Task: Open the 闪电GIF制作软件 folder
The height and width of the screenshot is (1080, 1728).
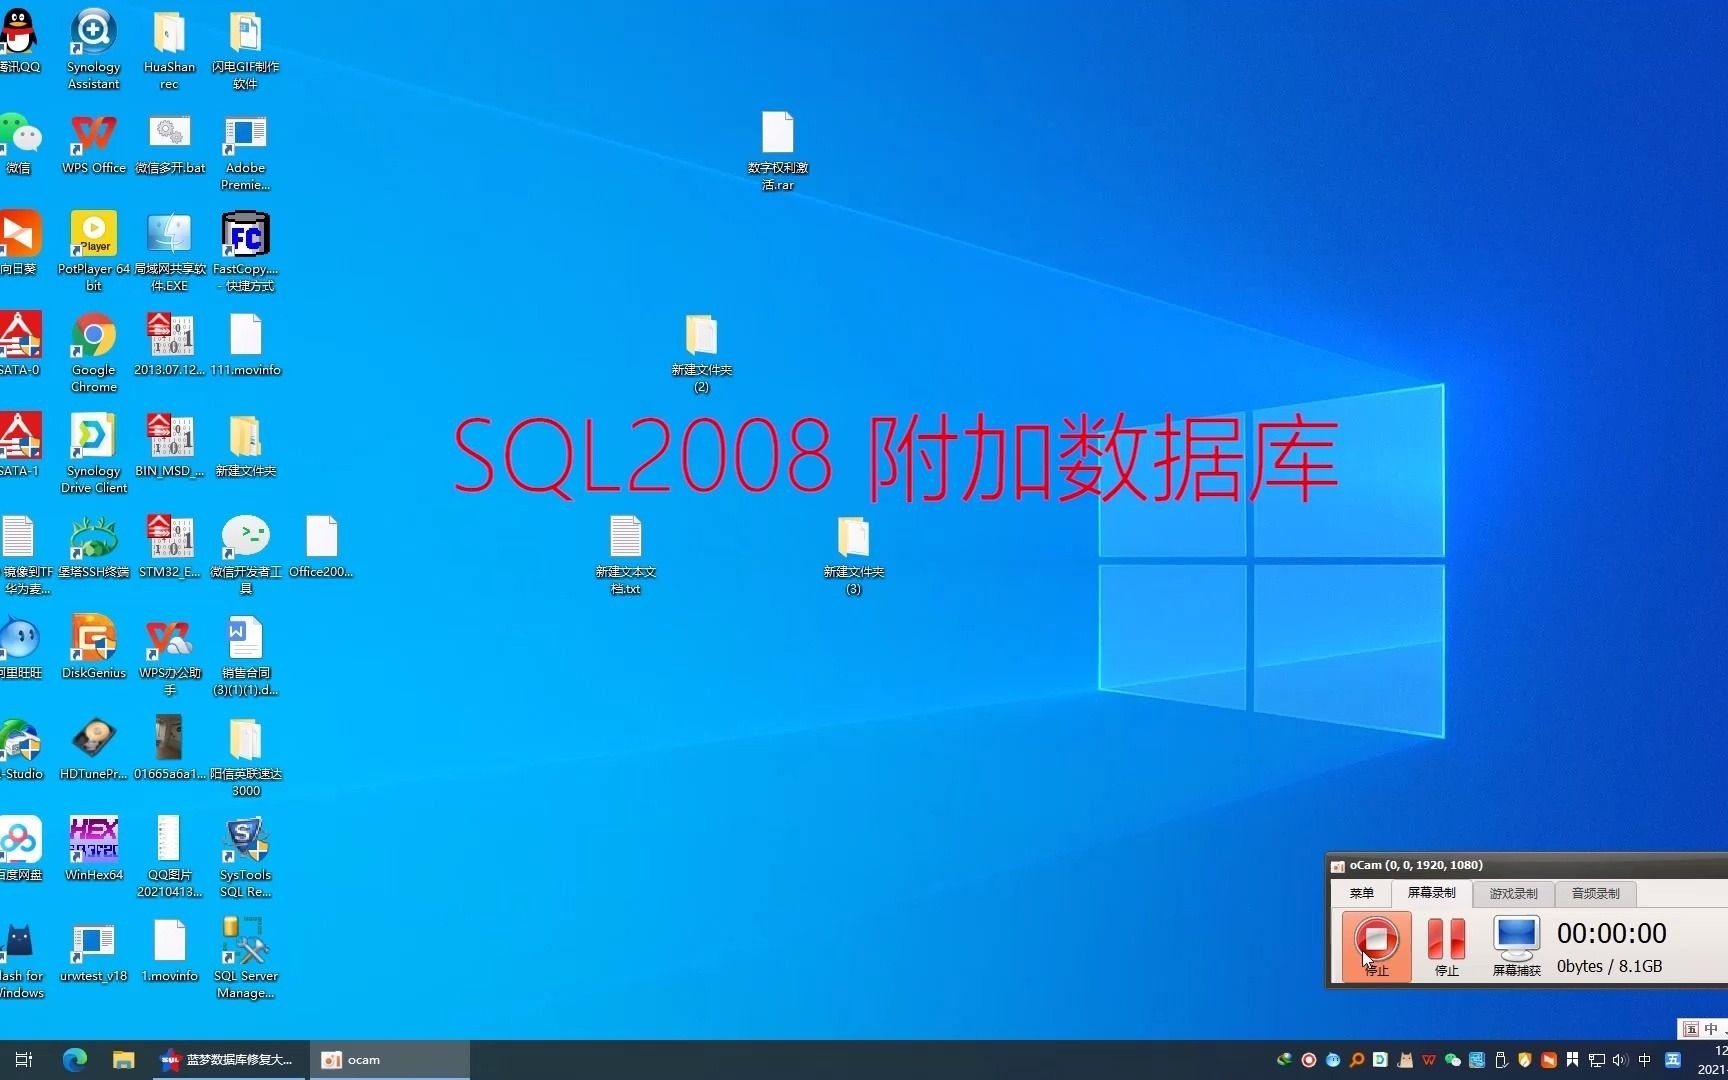Action: (245, 47)
